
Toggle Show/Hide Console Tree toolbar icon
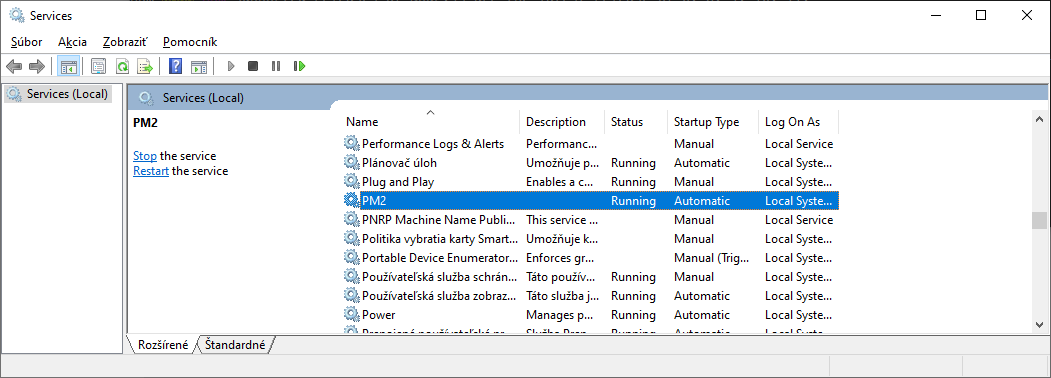click(x=68, y=66)
